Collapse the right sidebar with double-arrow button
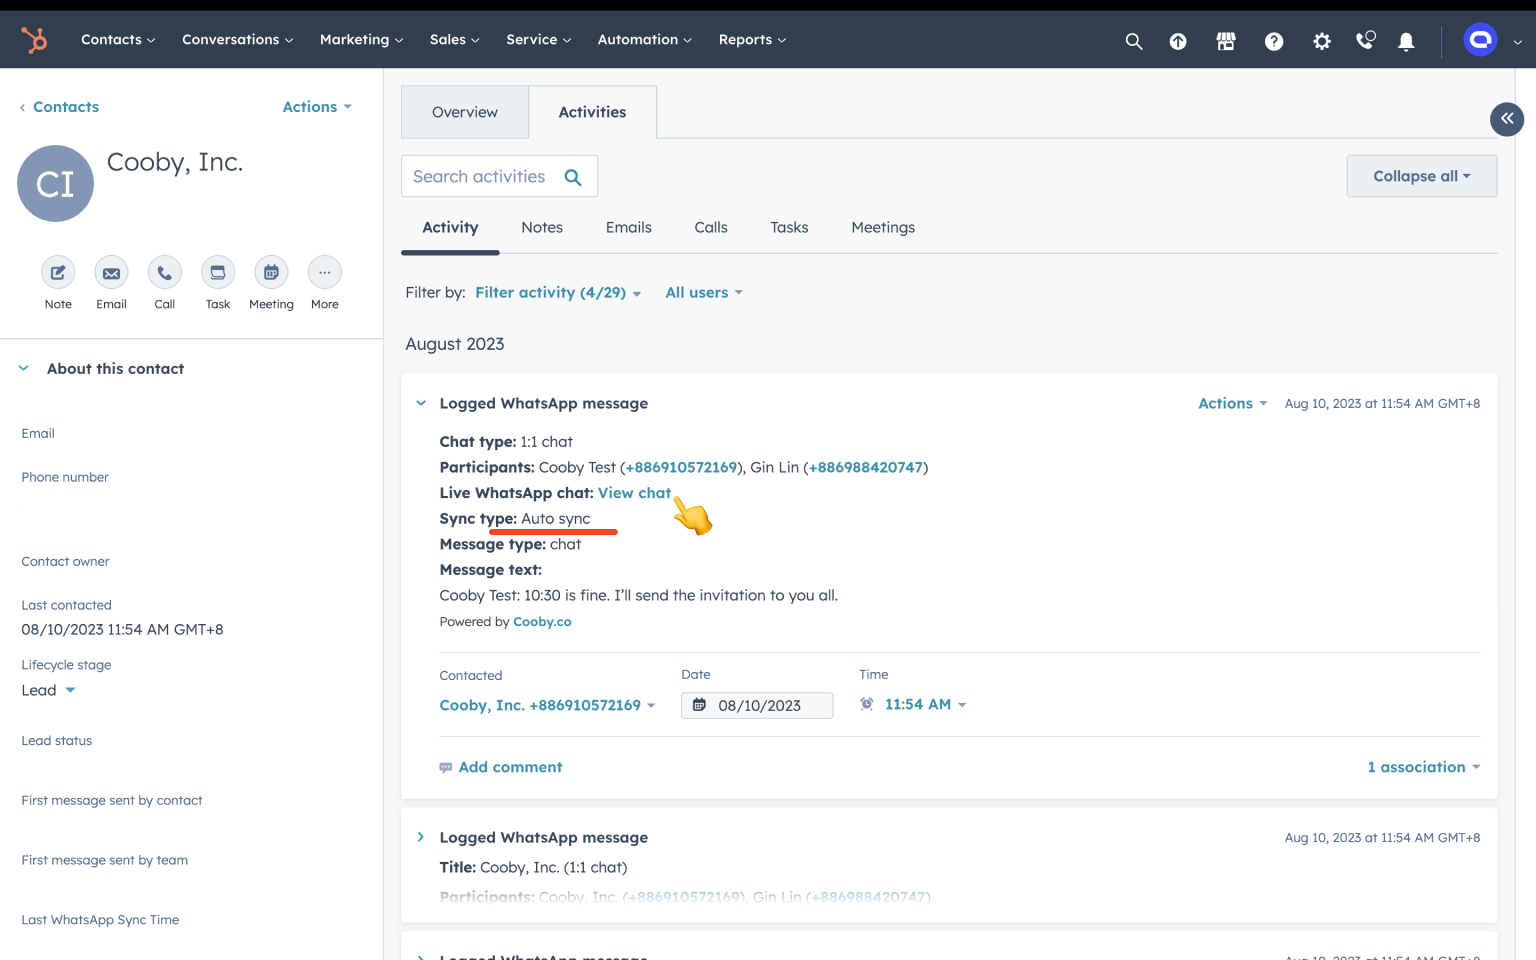 (1507, 119)
